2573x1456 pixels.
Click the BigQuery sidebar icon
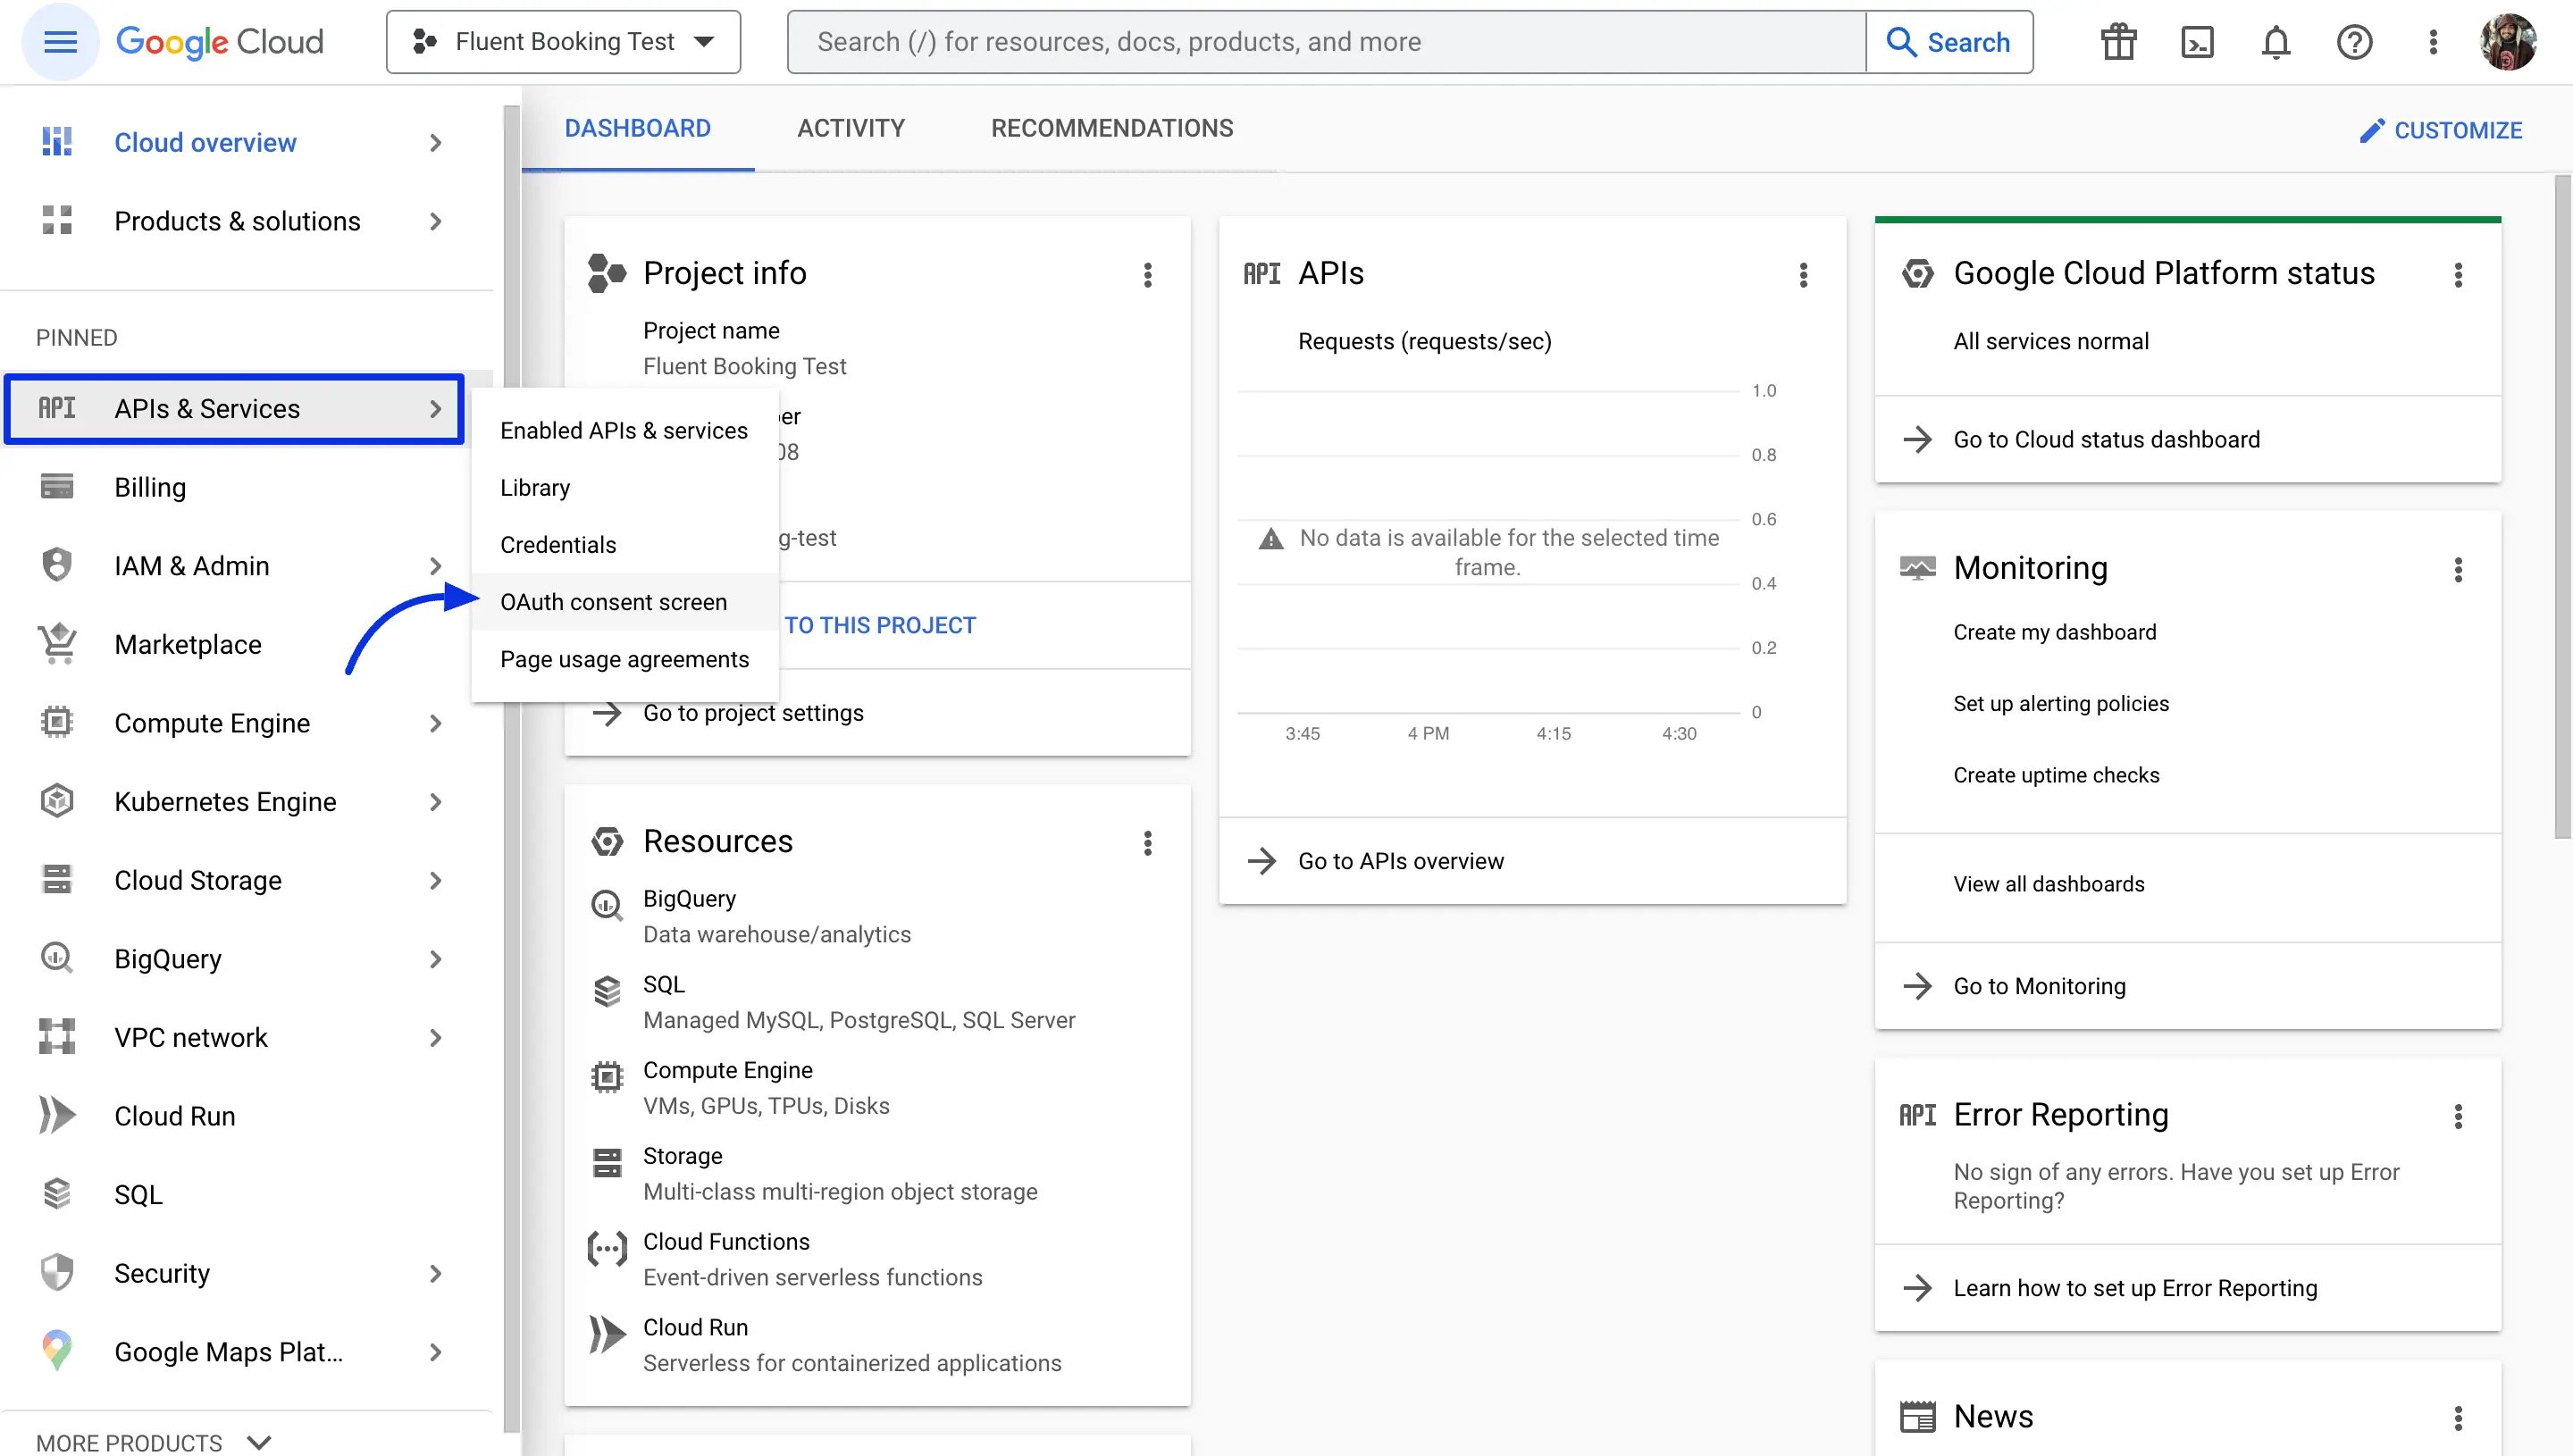click(57, 958)
